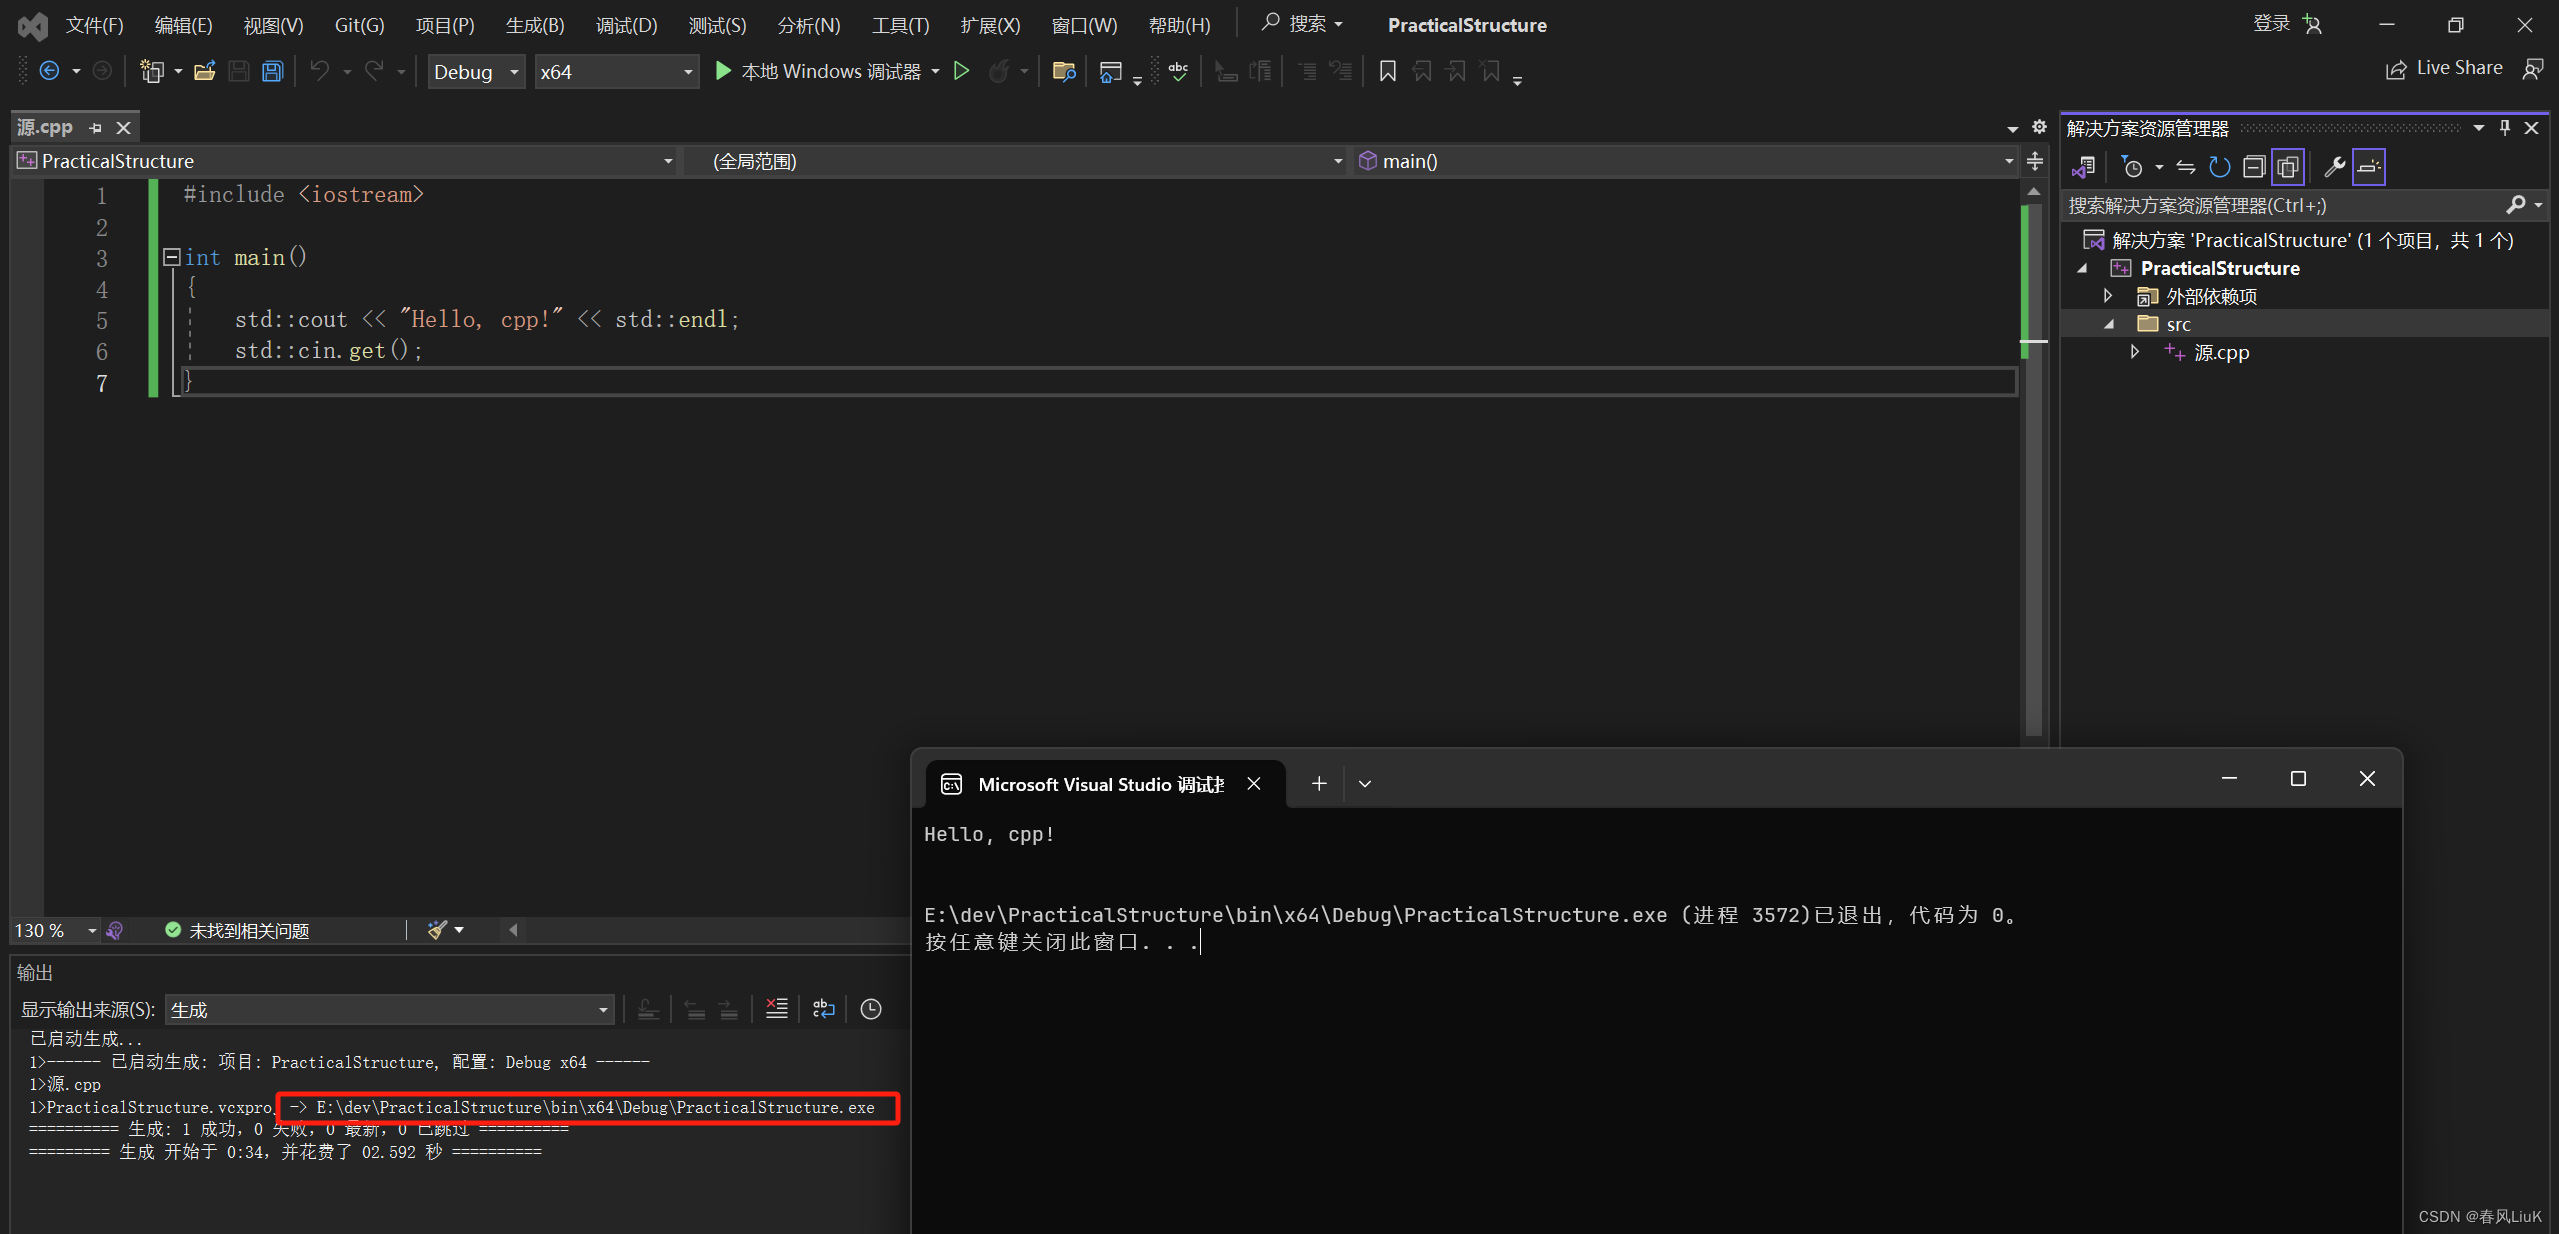The height and width of the screenshot is (1234, 2559).
Task: Toggle word wrap in the output panel
Action: [x=824, y=1009]
